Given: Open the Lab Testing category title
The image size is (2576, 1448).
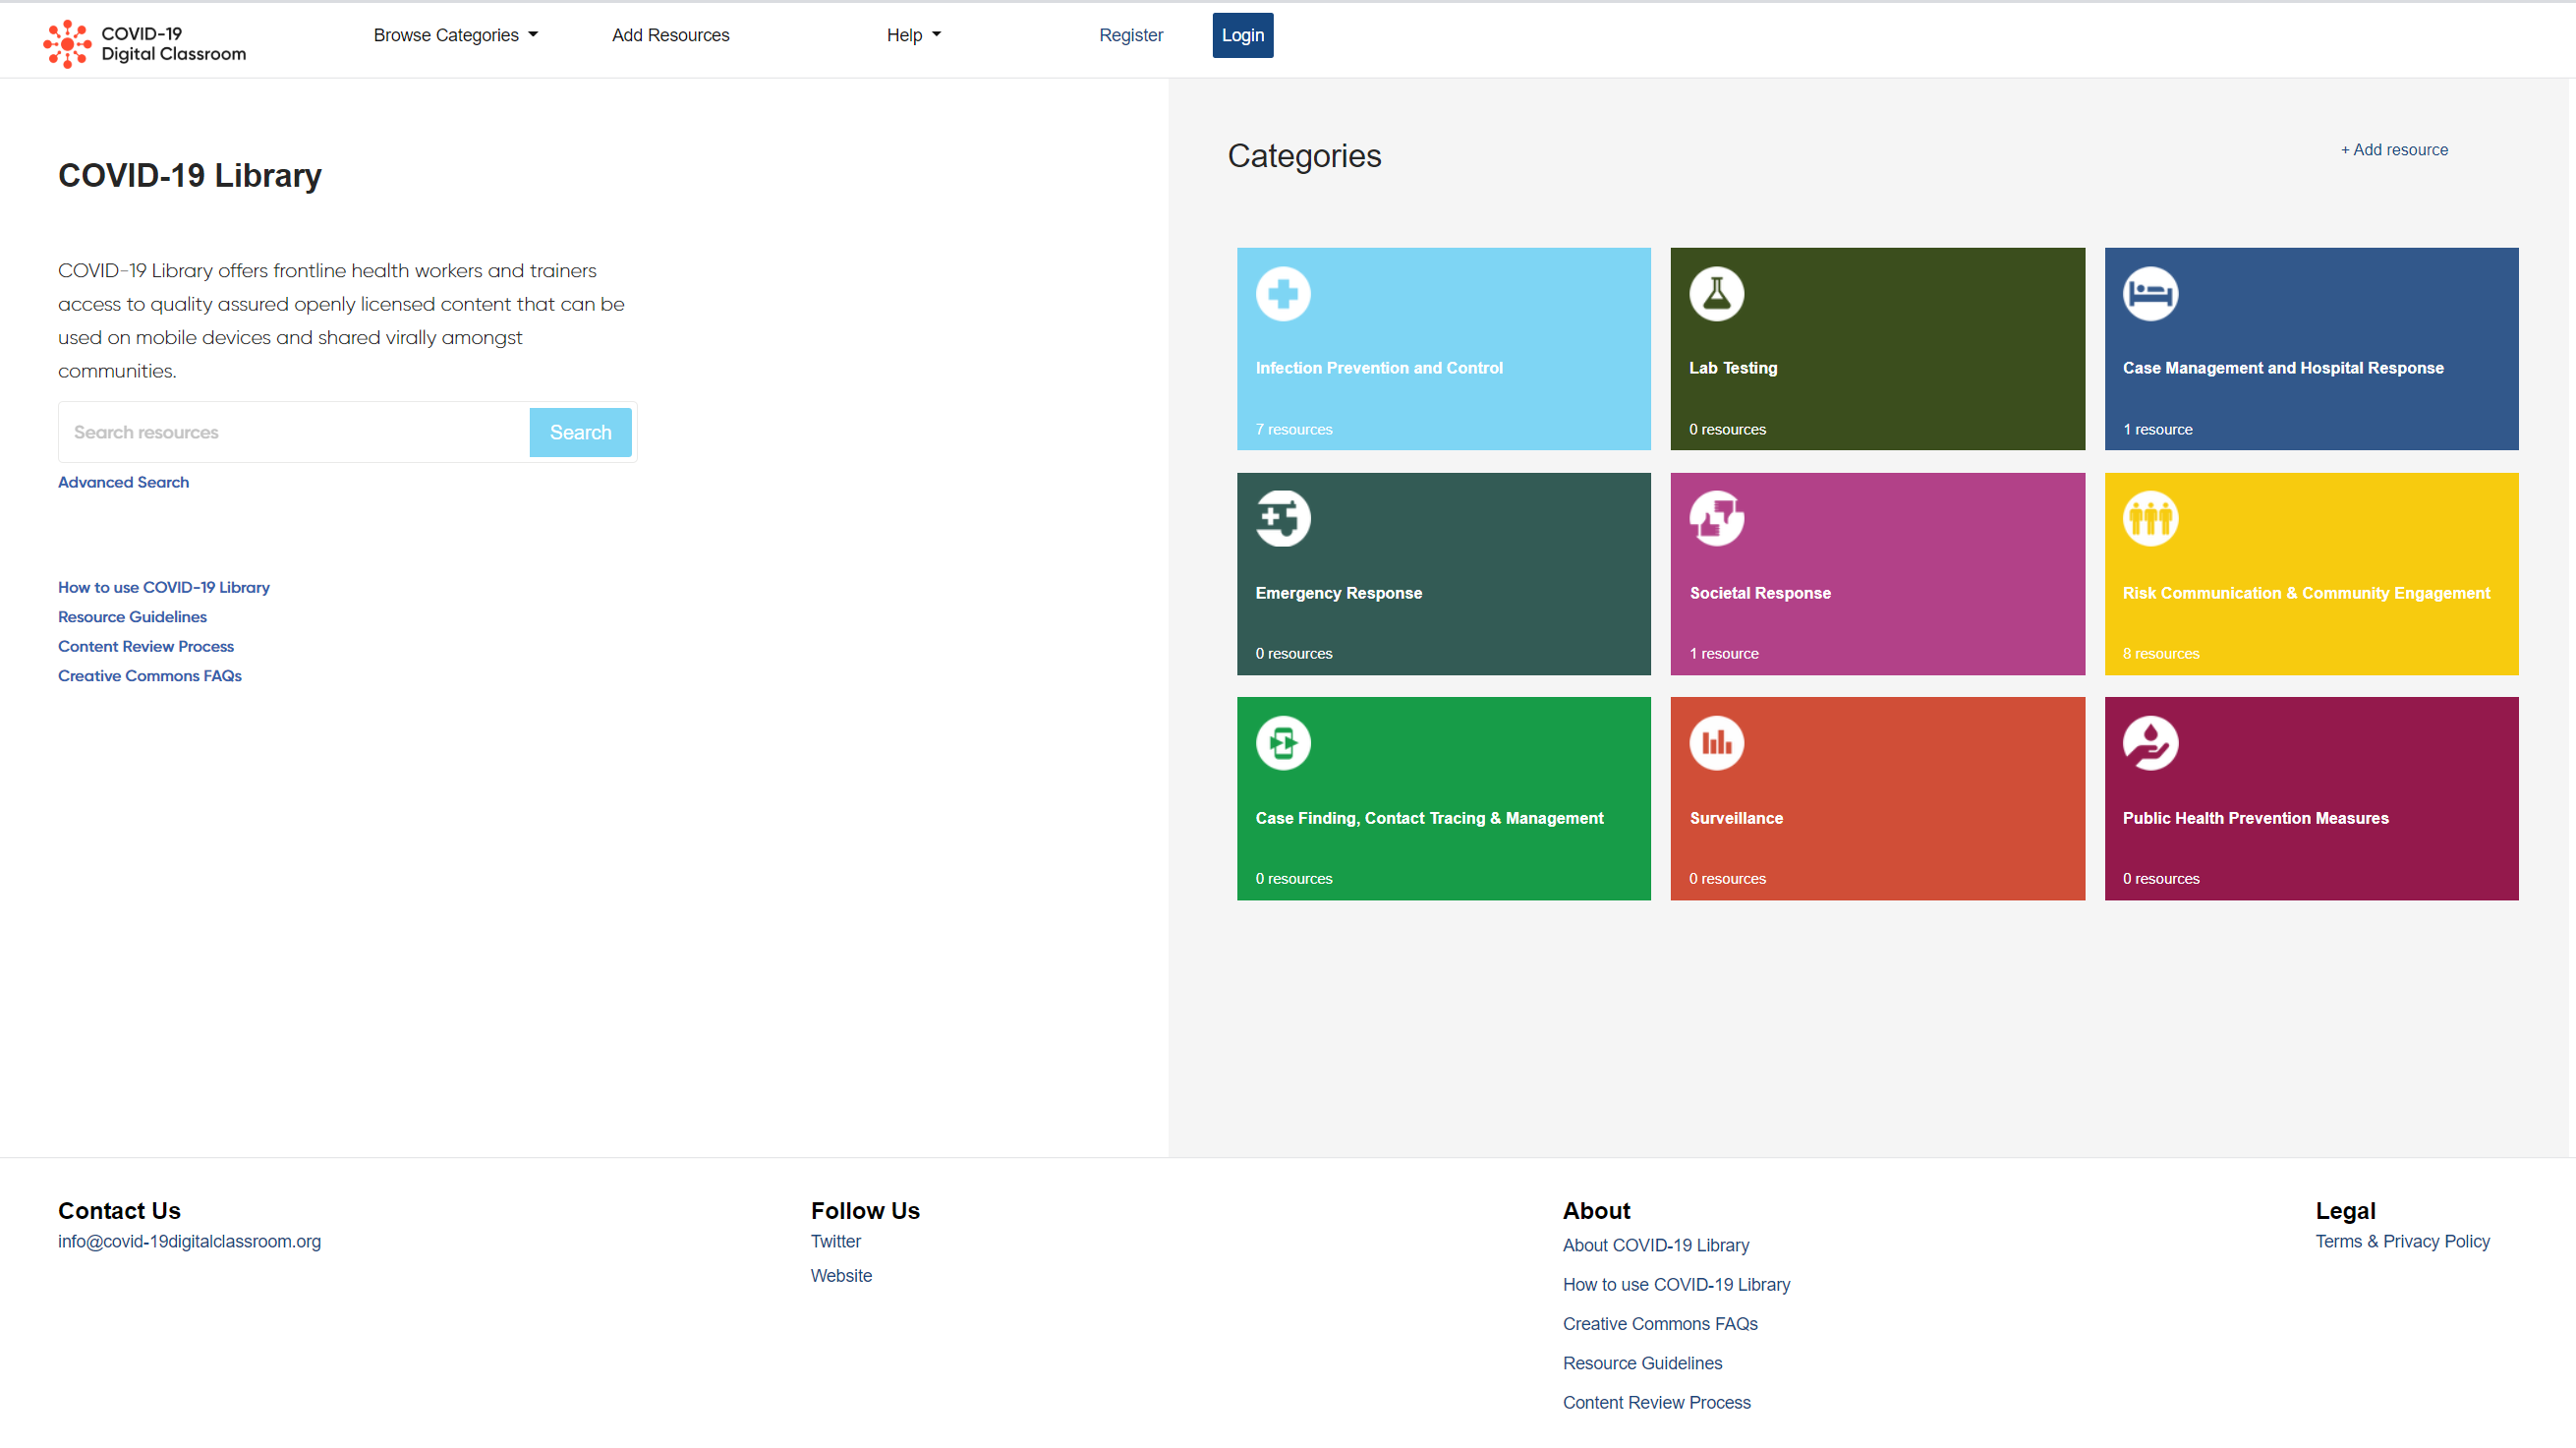Looking at the screenshot, I should coord(1732,368).
